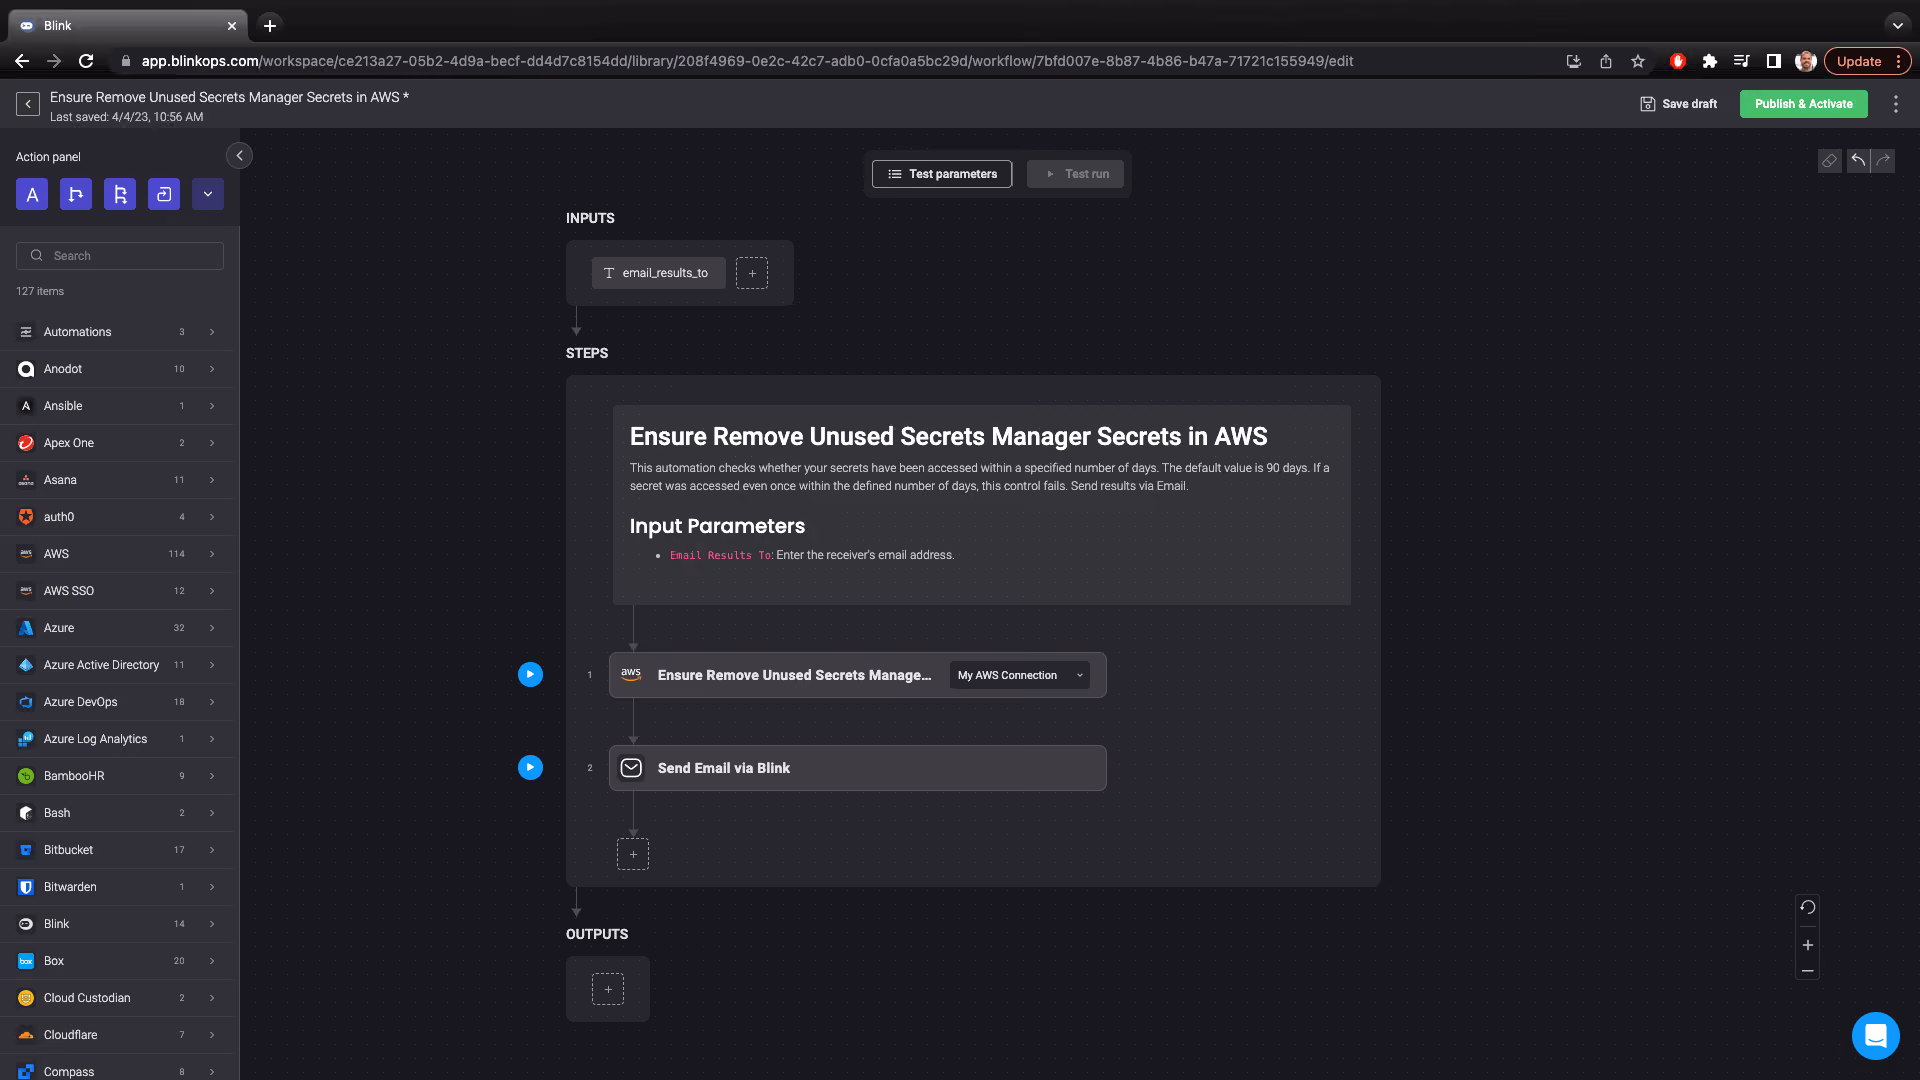
Task: Select the email_results_to input chip
Action: point(658,273)
